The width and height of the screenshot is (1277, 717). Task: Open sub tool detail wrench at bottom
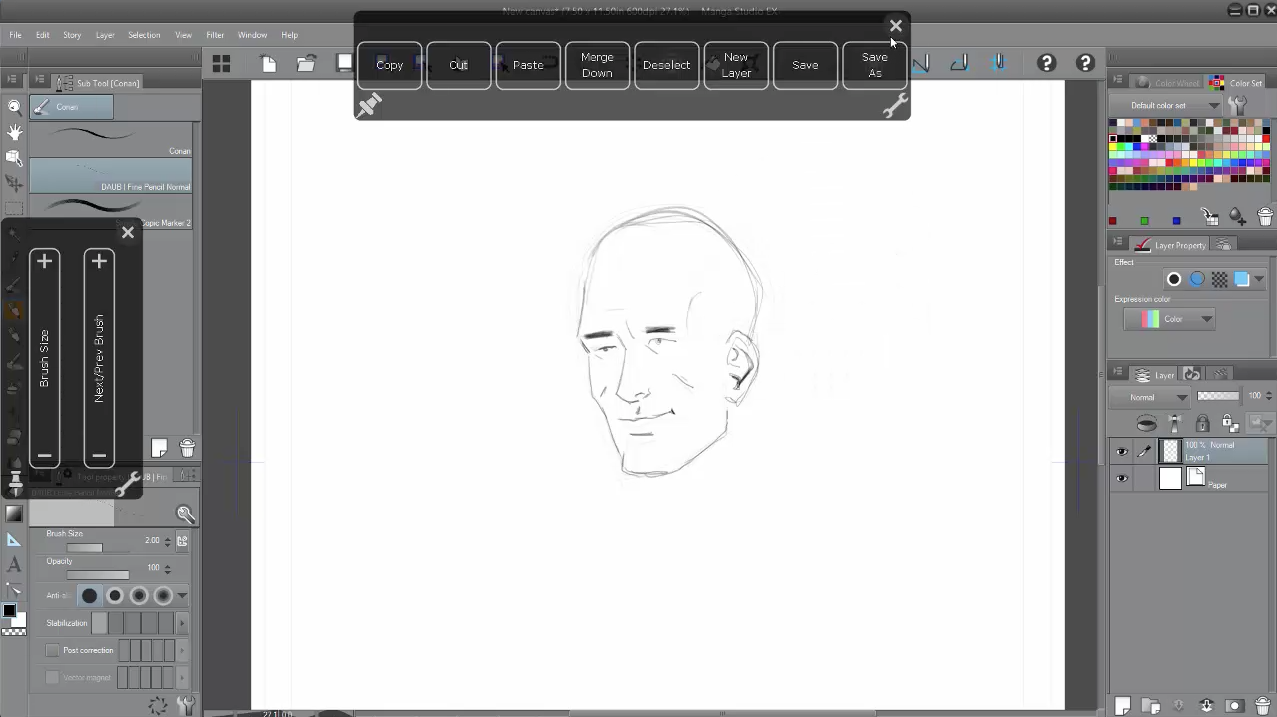click(185, 705)
